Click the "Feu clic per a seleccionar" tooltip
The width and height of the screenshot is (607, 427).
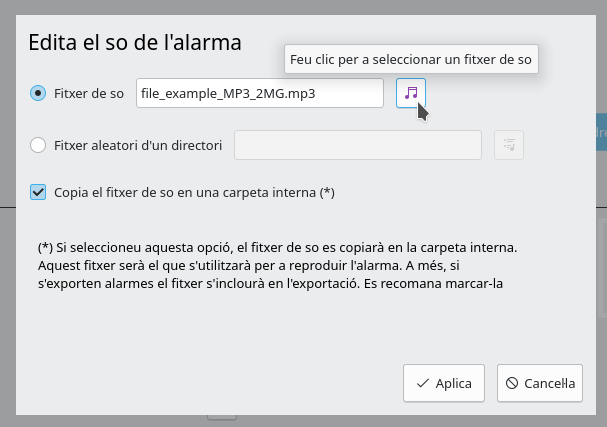(x=411, y=60)
